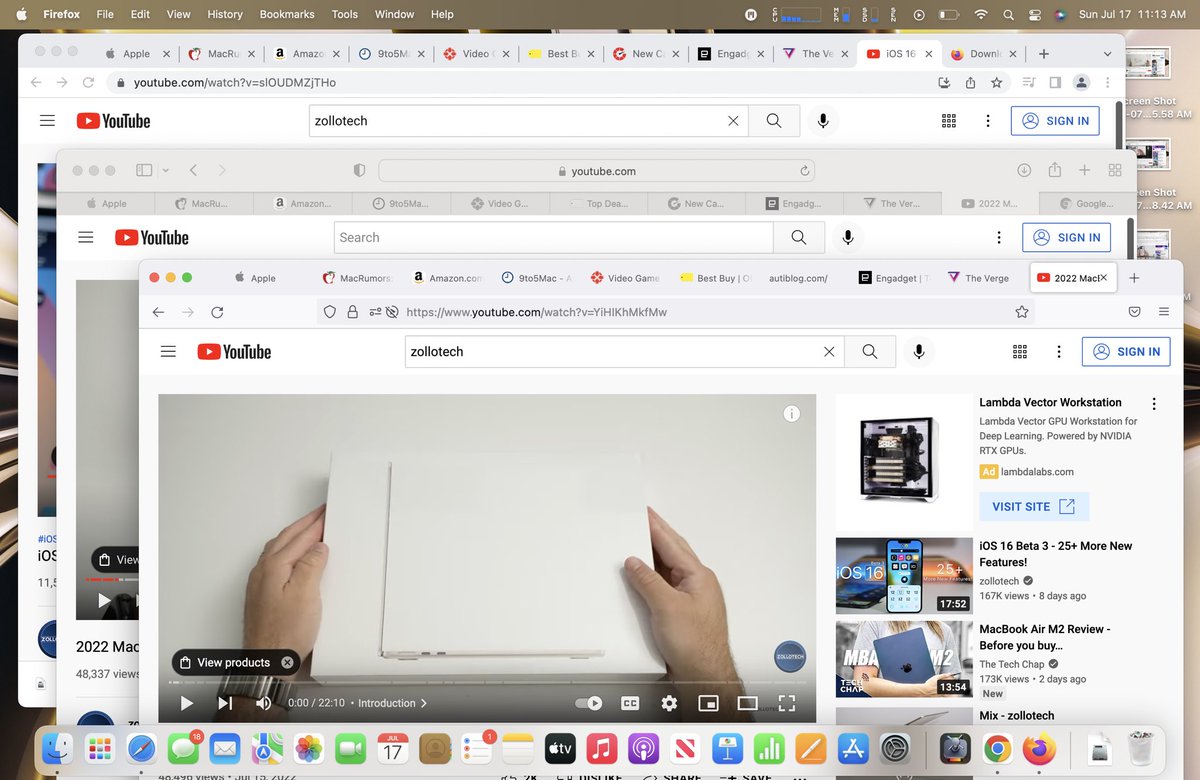
Task: Open Chrome media controls icon
Action: [1029, 83]
